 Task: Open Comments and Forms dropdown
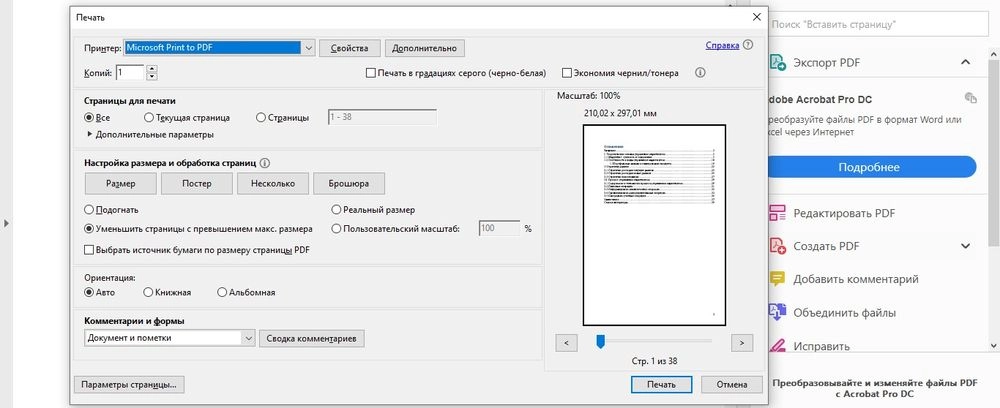coord(249,339)
